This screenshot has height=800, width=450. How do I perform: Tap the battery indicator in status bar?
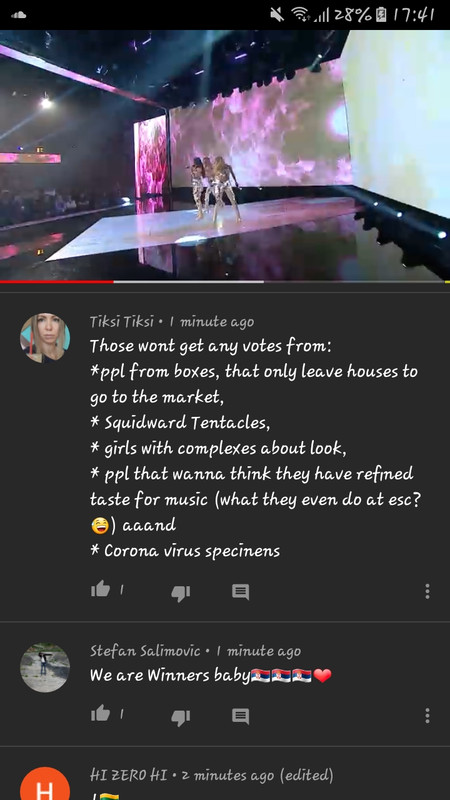coord(381,15)
